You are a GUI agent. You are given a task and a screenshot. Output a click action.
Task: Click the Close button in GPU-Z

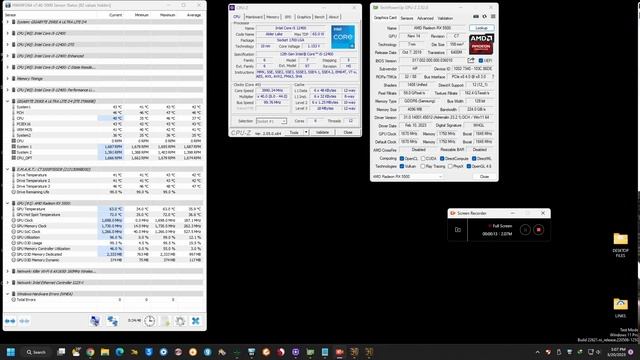click(x=484, y=177)
